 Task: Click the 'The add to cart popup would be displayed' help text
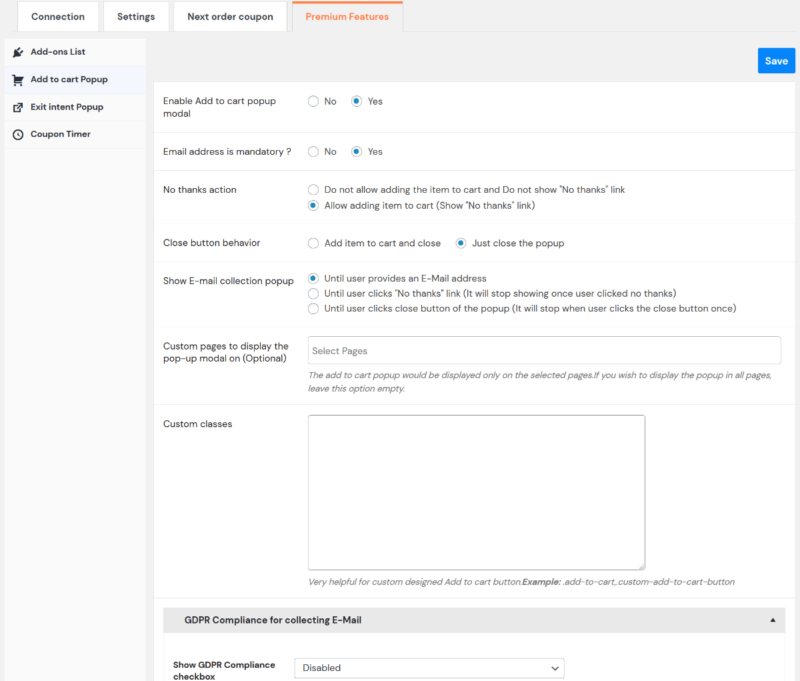tap(540, 382)
